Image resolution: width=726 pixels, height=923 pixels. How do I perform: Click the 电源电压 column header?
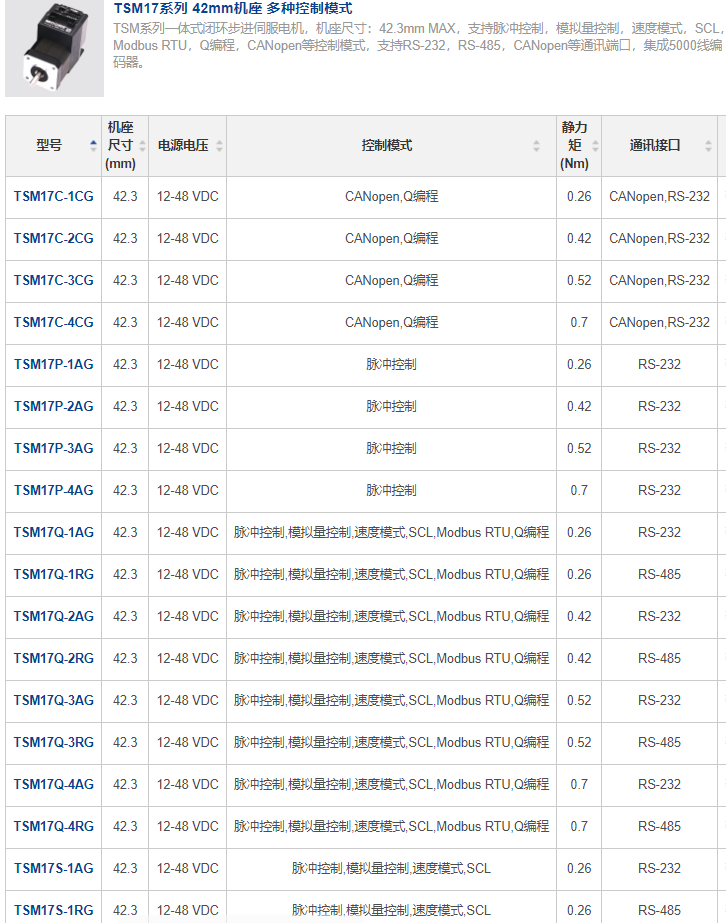pos(188,146)
